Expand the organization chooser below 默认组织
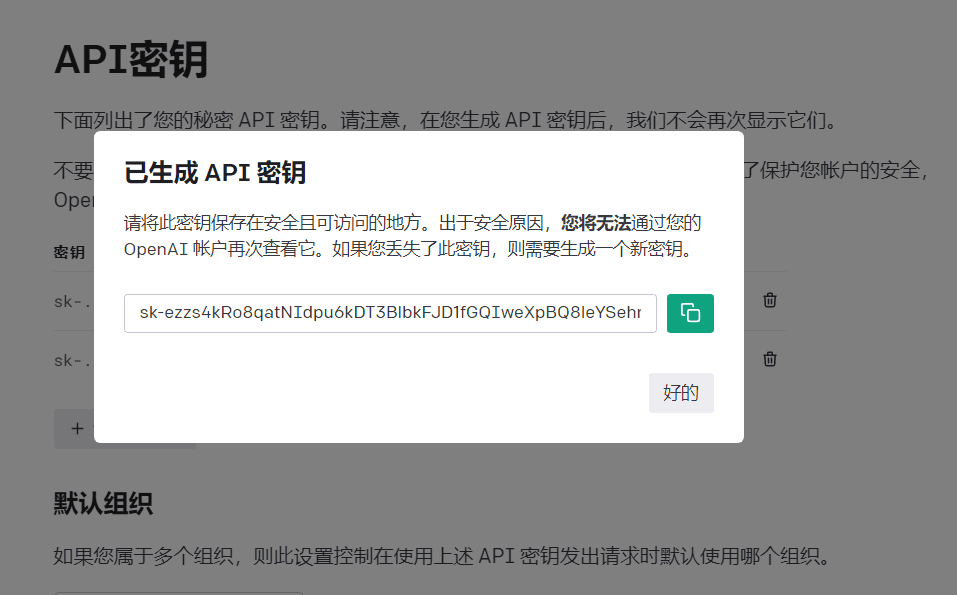957x595 pixels. (x=178, y=590)
